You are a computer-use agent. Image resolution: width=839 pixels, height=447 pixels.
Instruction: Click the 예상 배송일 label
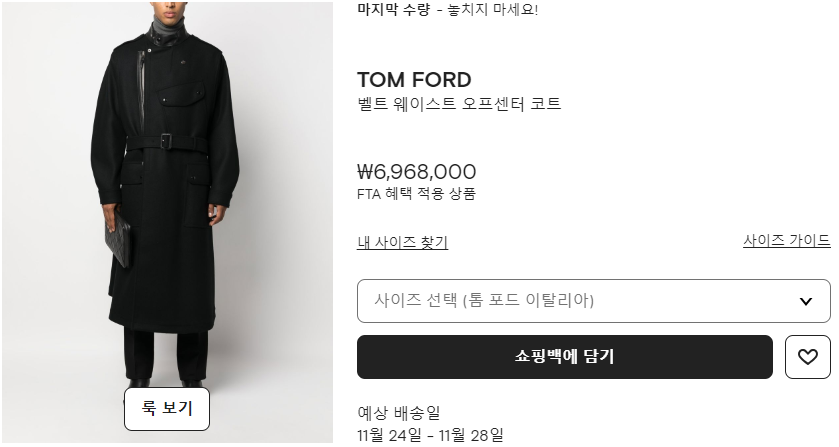point(398,412)
